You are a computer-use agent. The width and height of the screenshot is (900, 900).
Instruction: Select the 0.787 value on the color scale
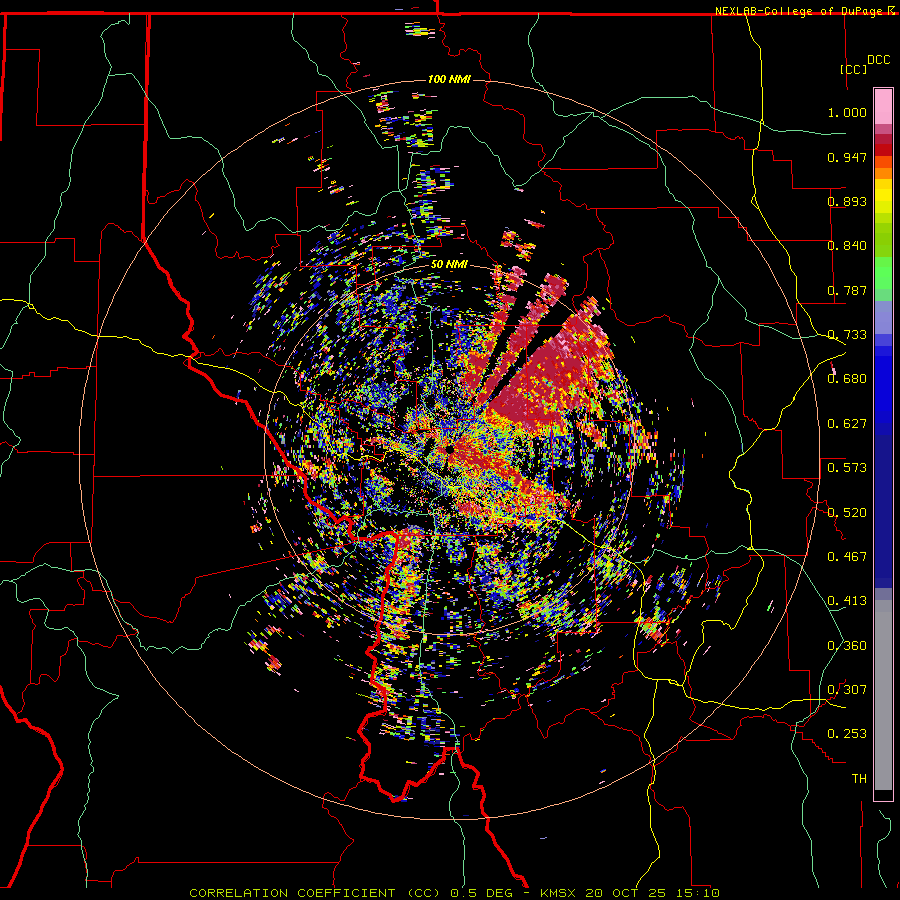click(847, 290)
